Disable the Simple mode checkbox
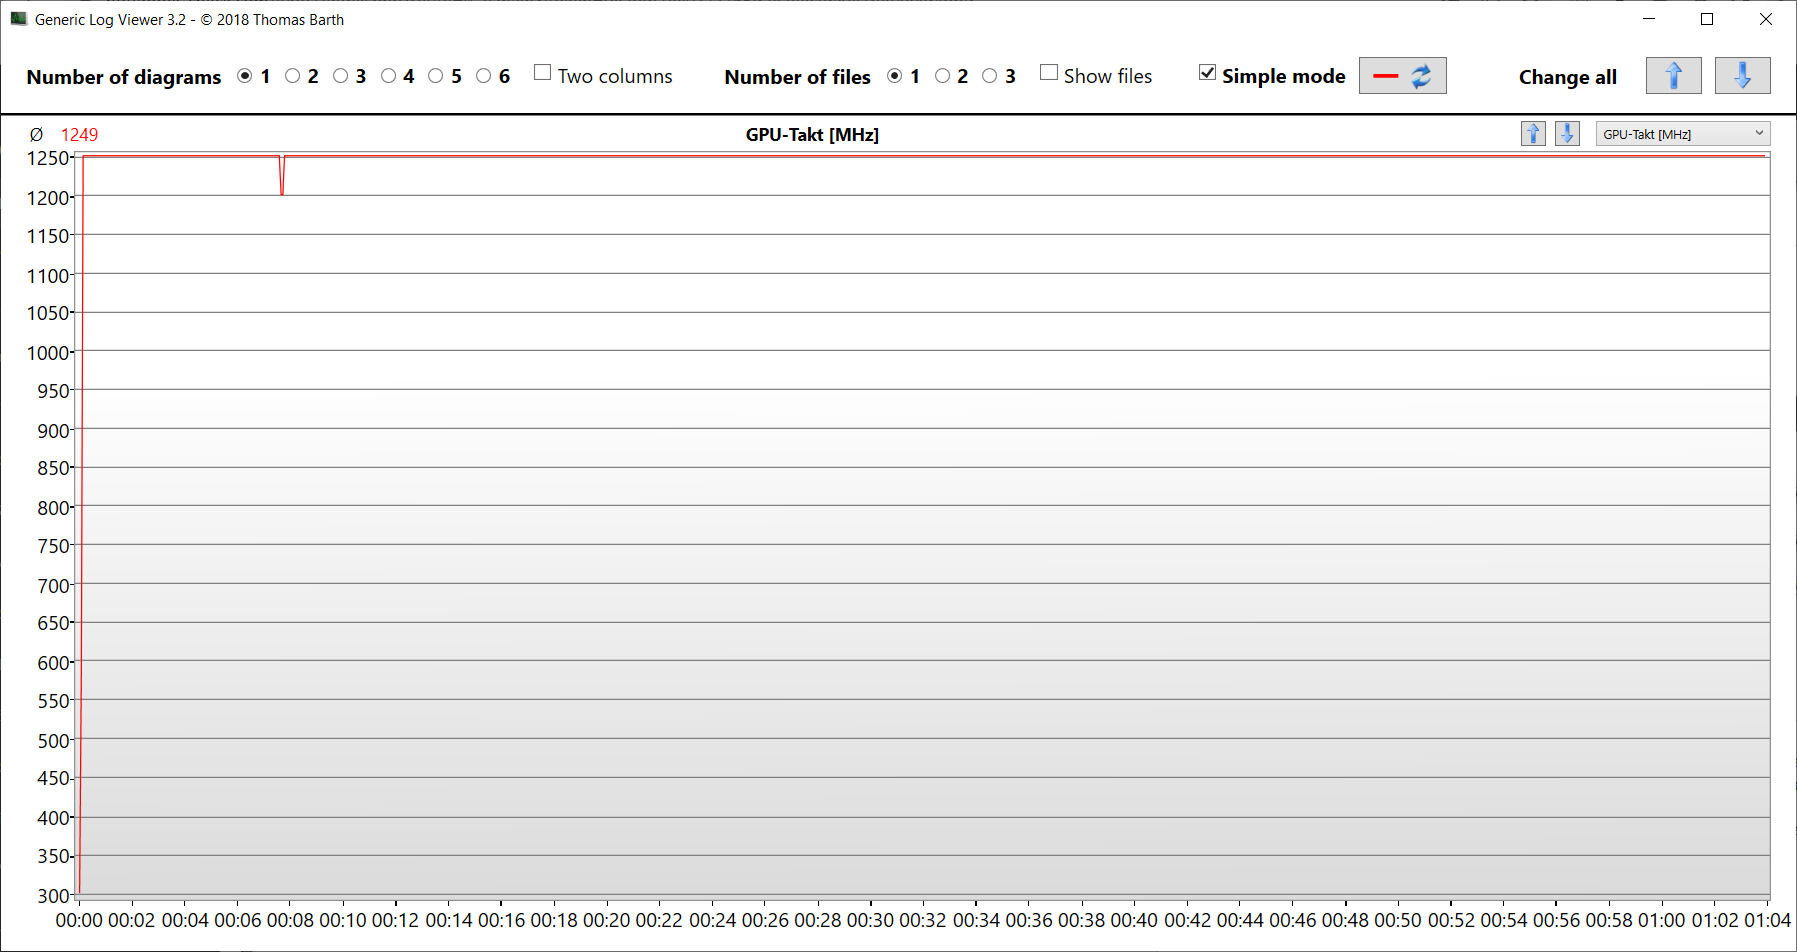 tap(1208, 72)
